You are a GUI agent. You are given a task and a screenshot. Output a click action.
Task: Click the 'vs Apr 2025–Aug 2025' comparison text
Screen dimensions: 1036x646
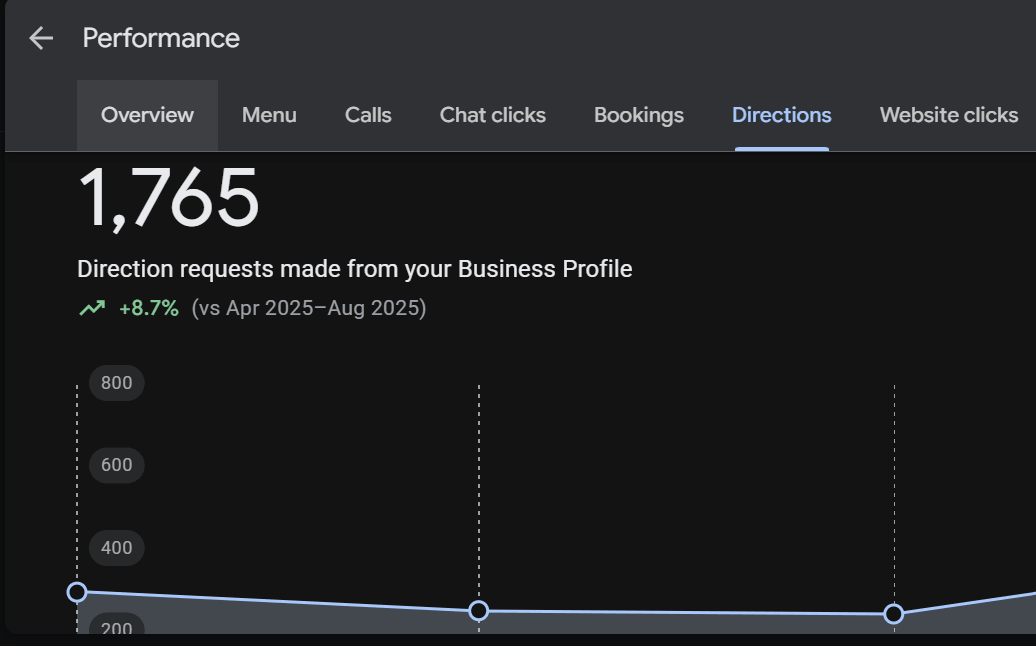pyautogui.click(x=309, y=308)
